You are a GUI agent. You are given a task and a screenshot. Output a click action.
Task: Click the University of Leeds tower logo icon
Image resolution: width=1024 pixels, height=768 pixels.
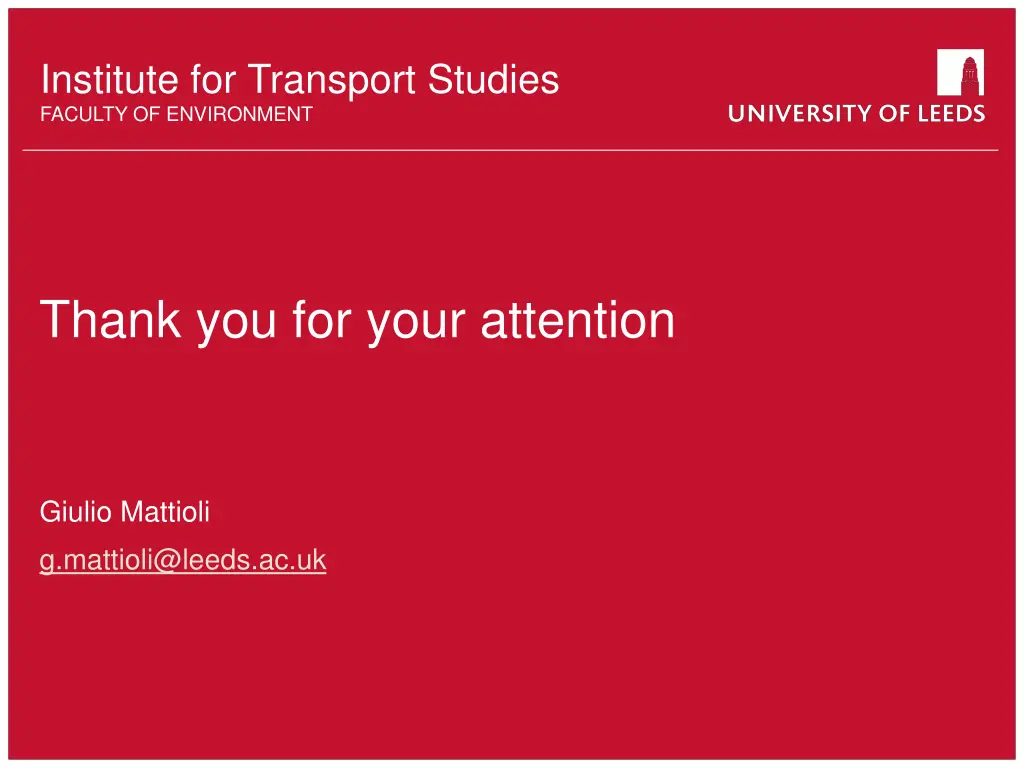960,72
